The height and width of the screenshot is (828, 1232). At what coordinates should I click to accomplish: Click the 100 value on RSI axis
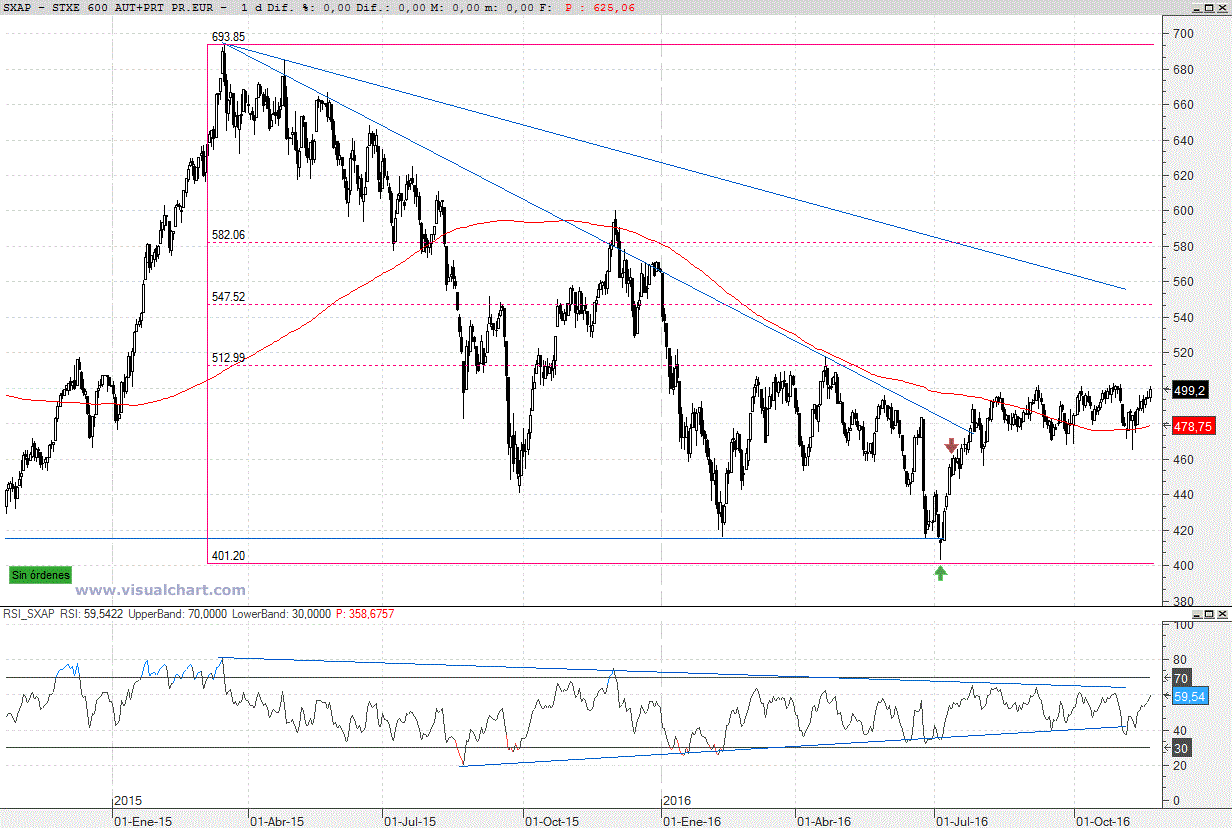(1183, 625)
